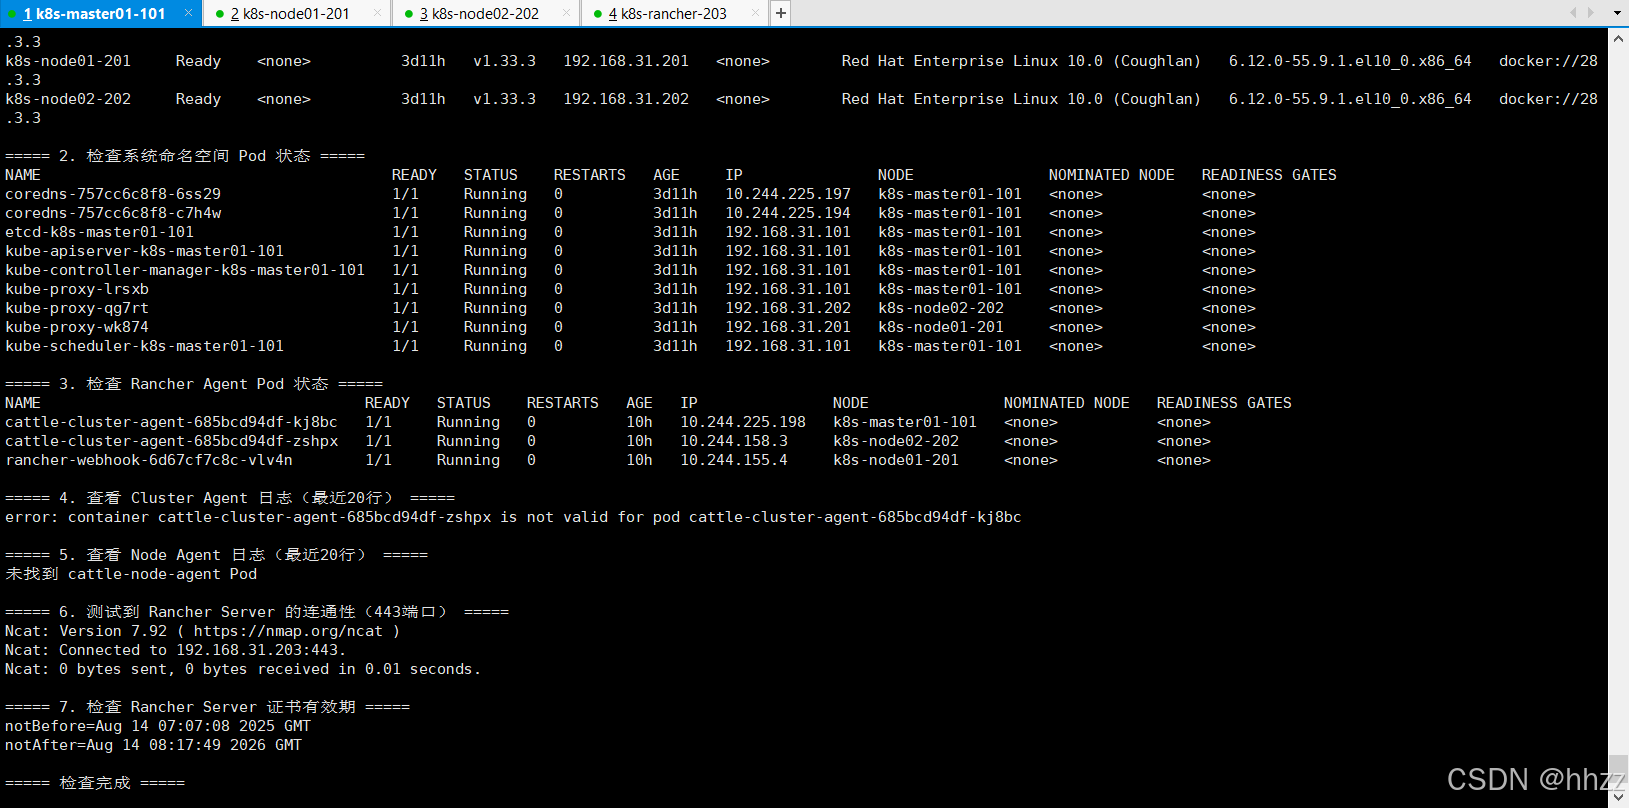Click the IP 10.244.225.198
The image size is (1629, 808).
pyautogui.click(x=743, y=422)
